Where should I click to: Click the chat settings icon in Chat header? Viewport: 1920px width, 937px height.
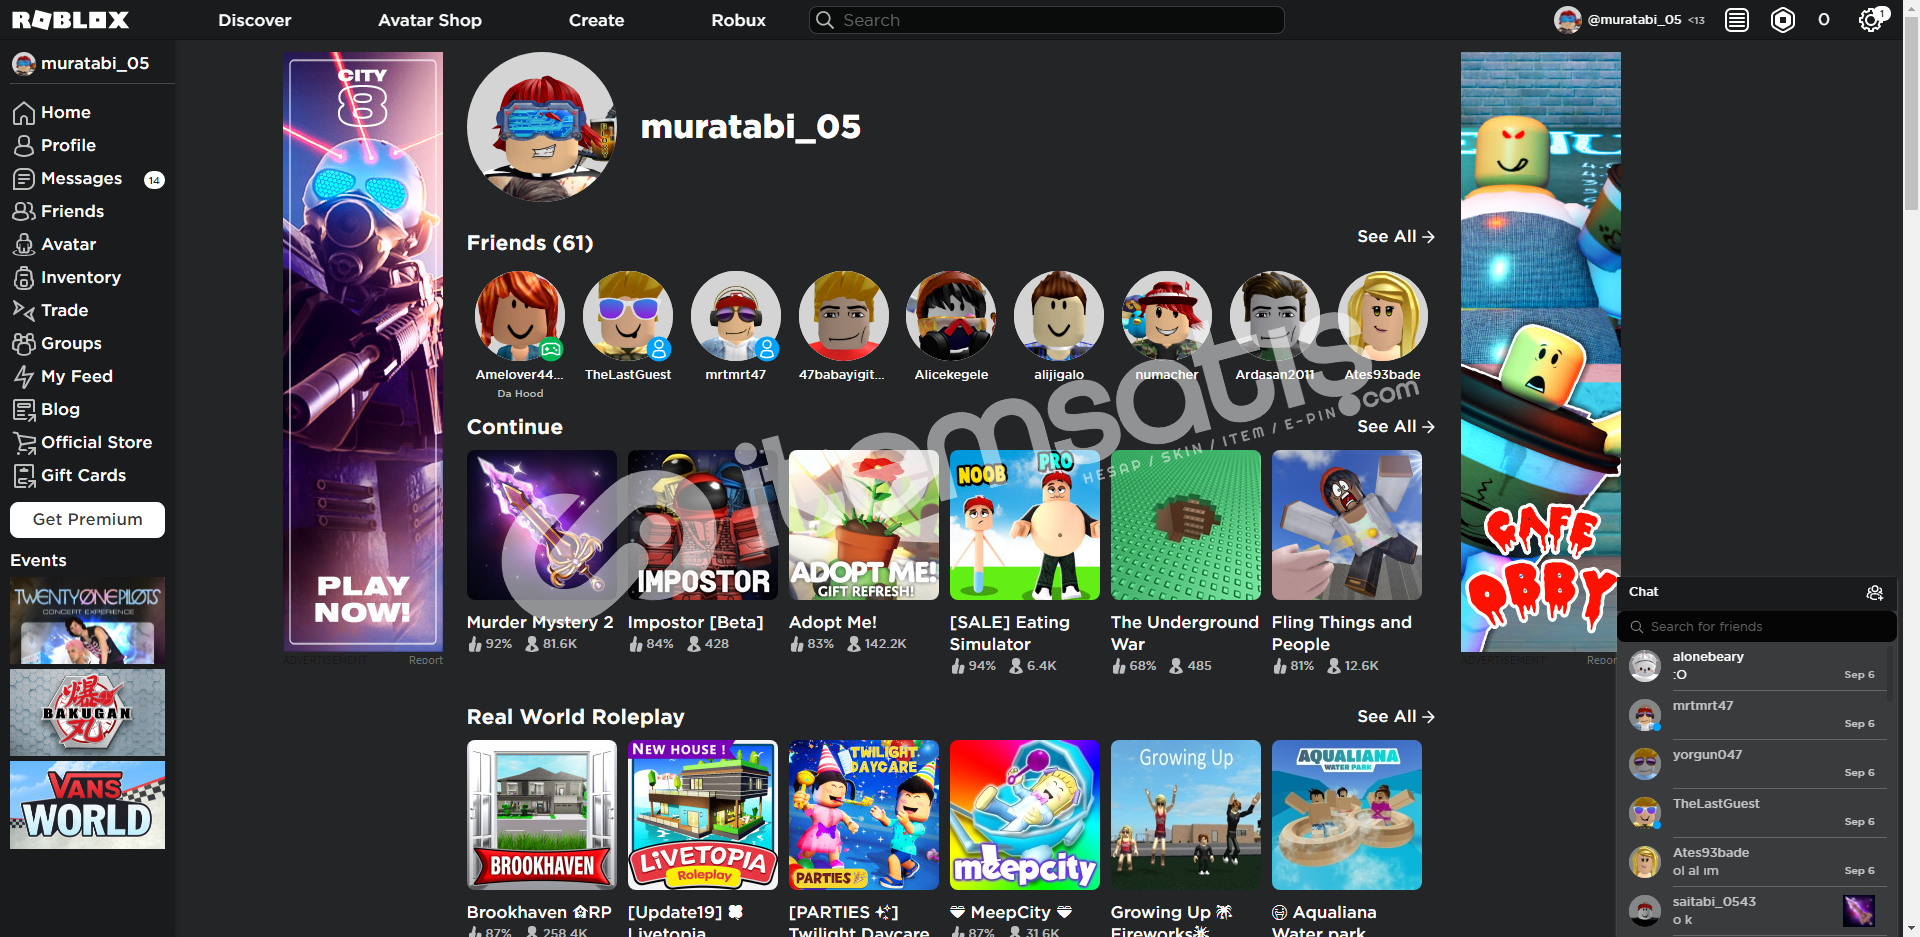pos(1875,593)
